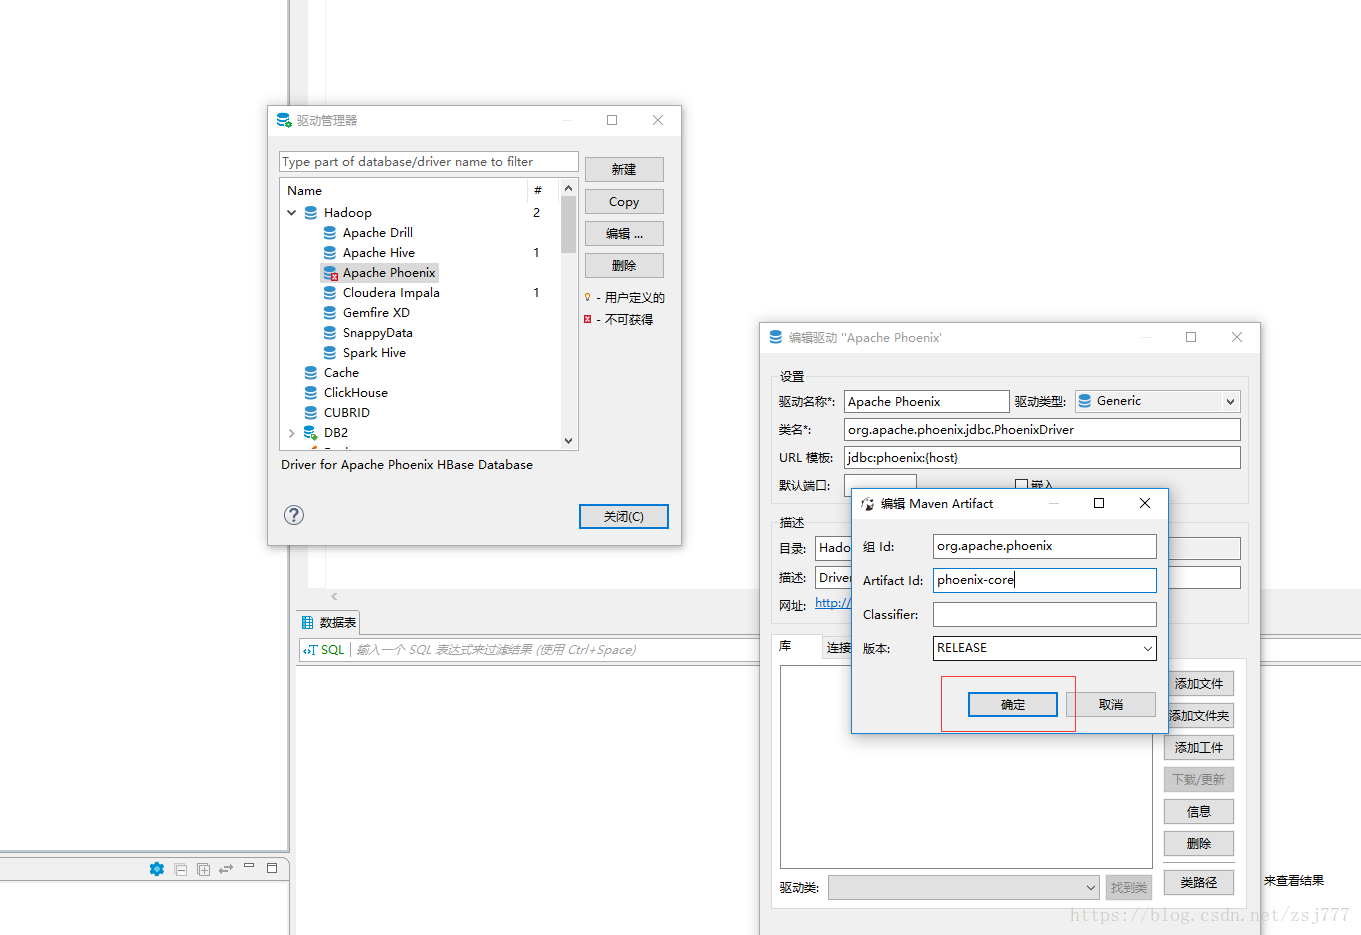Click the 关闭(C) button
Image resolution: width=1361 pixels, height=935 pixels.
click(x=624, y=517)
